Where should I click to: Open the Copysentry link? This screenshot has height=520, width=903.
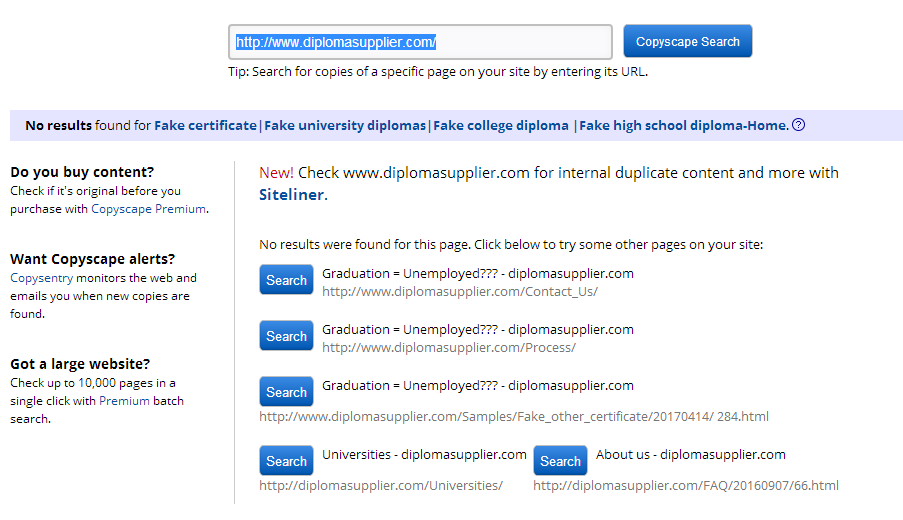pos(41,278)
